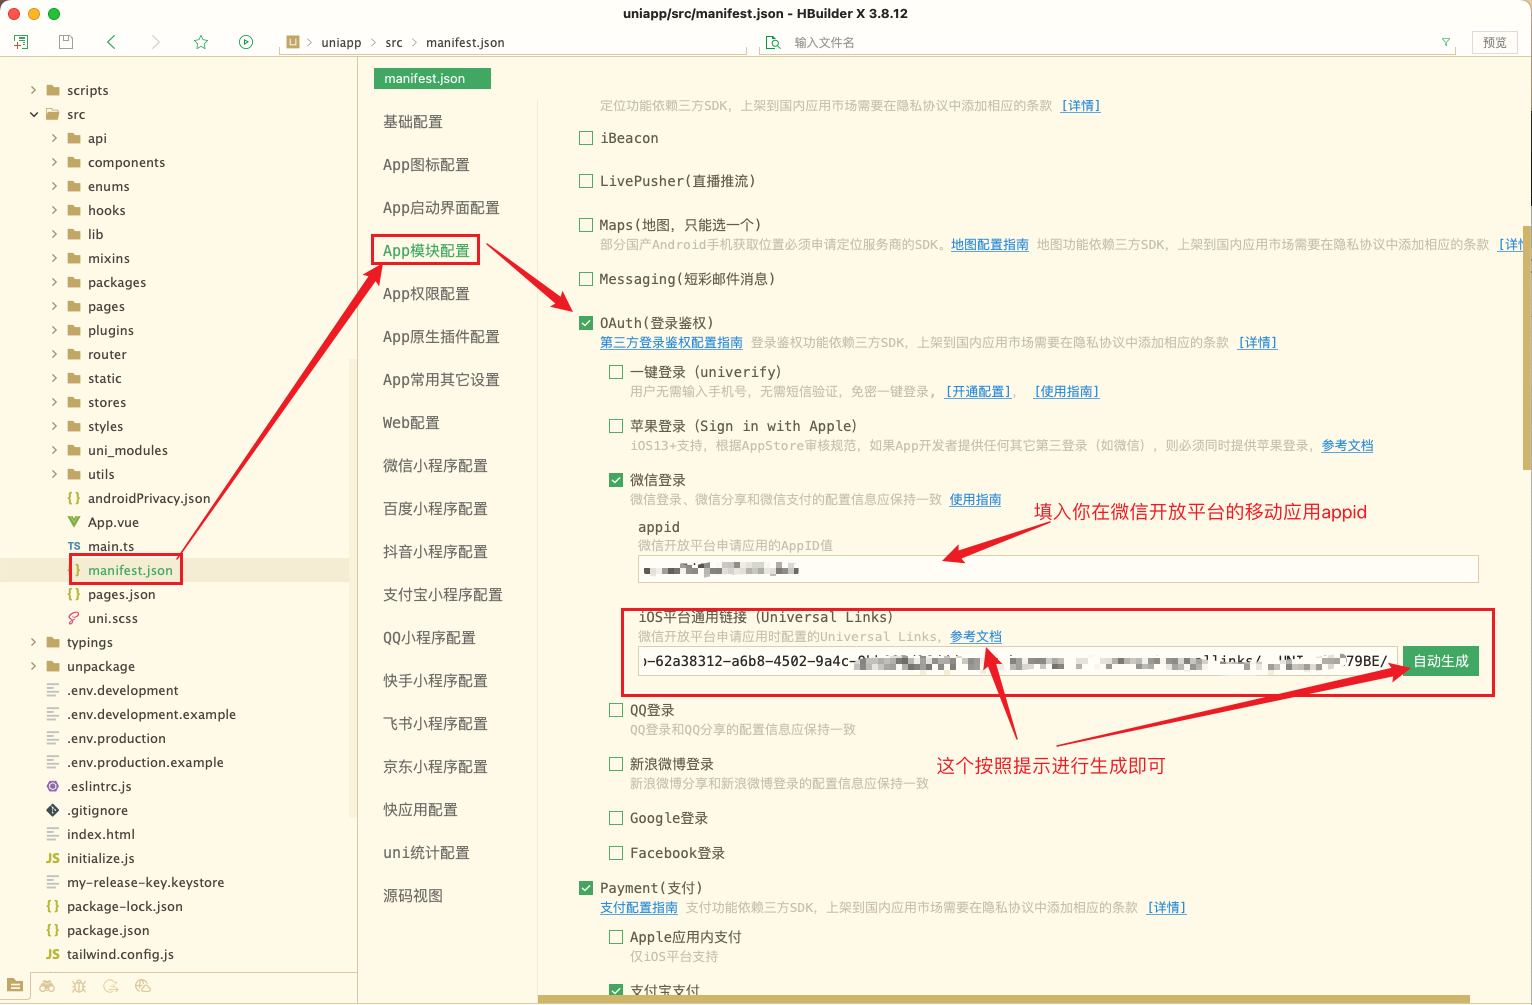Open the App图标配置 section
Image resolution: width=1532 pixels, height=1005 pixels.
click(x=426, y=164)
